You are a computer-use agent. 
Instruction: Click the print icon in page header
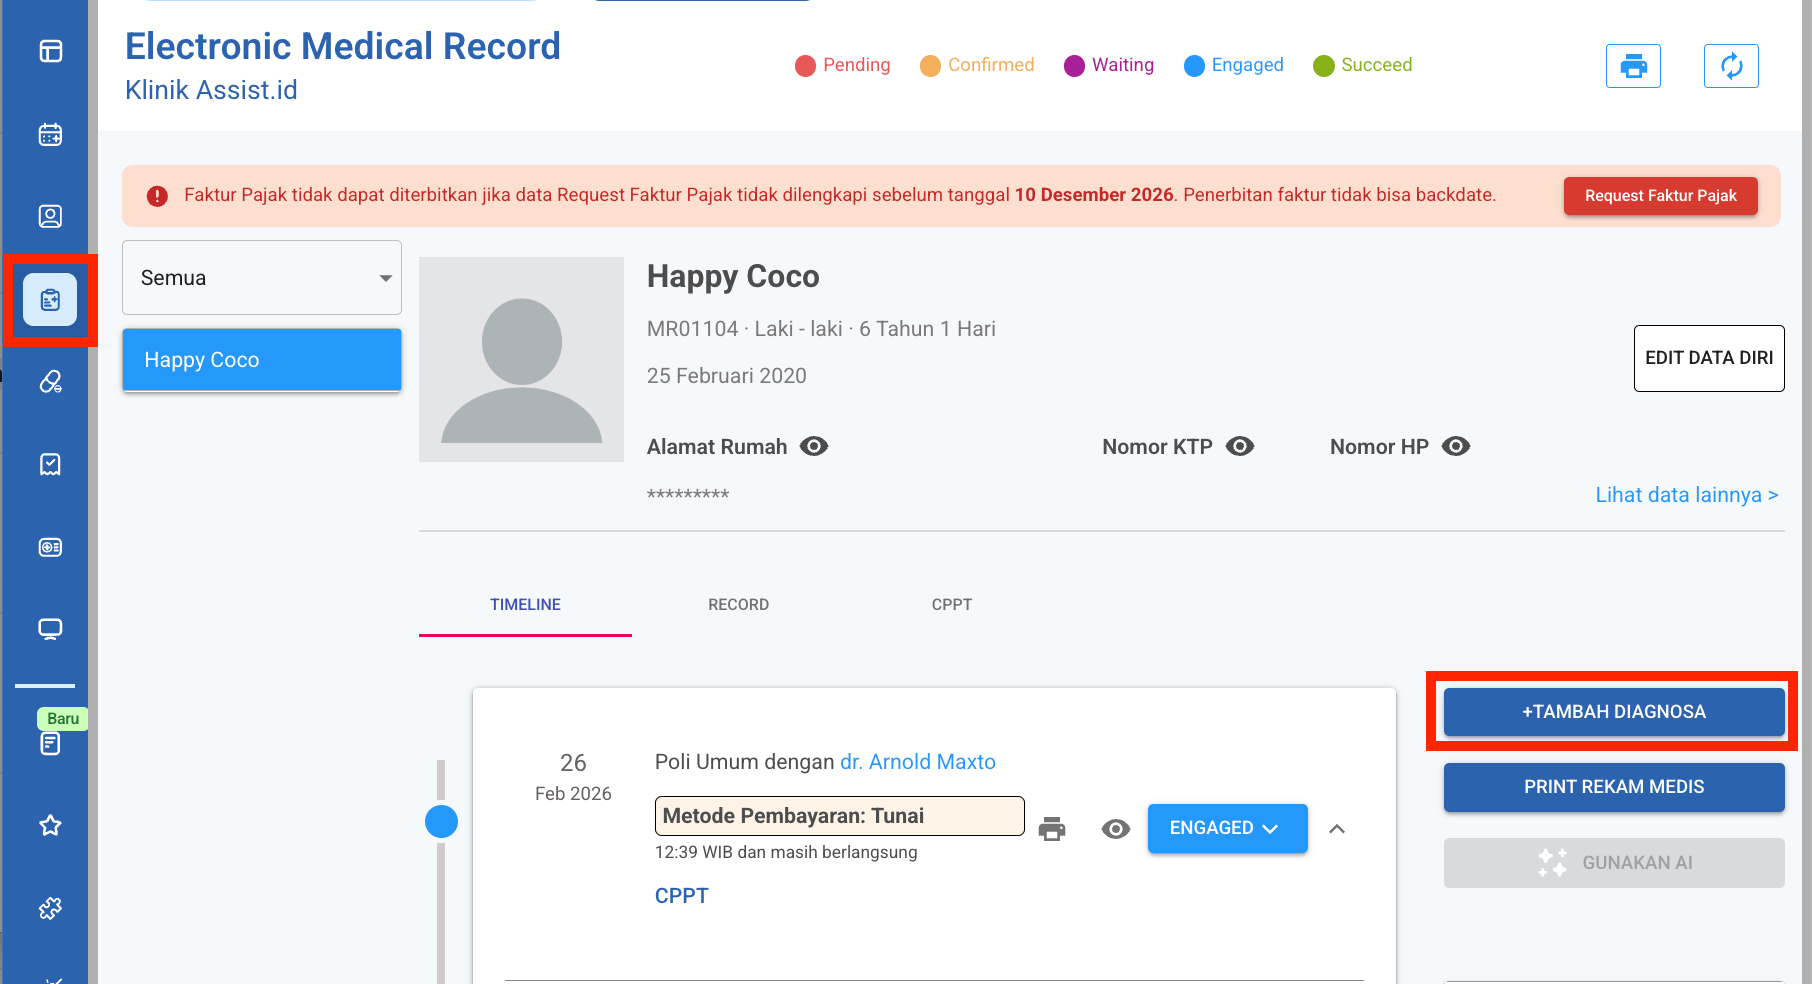coord(1633,66)
